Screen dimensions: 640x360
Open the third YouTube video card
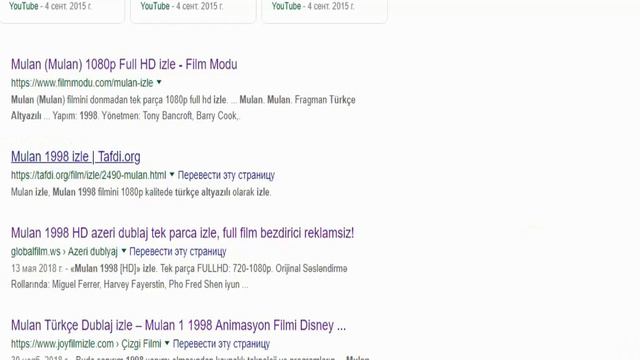324,10
